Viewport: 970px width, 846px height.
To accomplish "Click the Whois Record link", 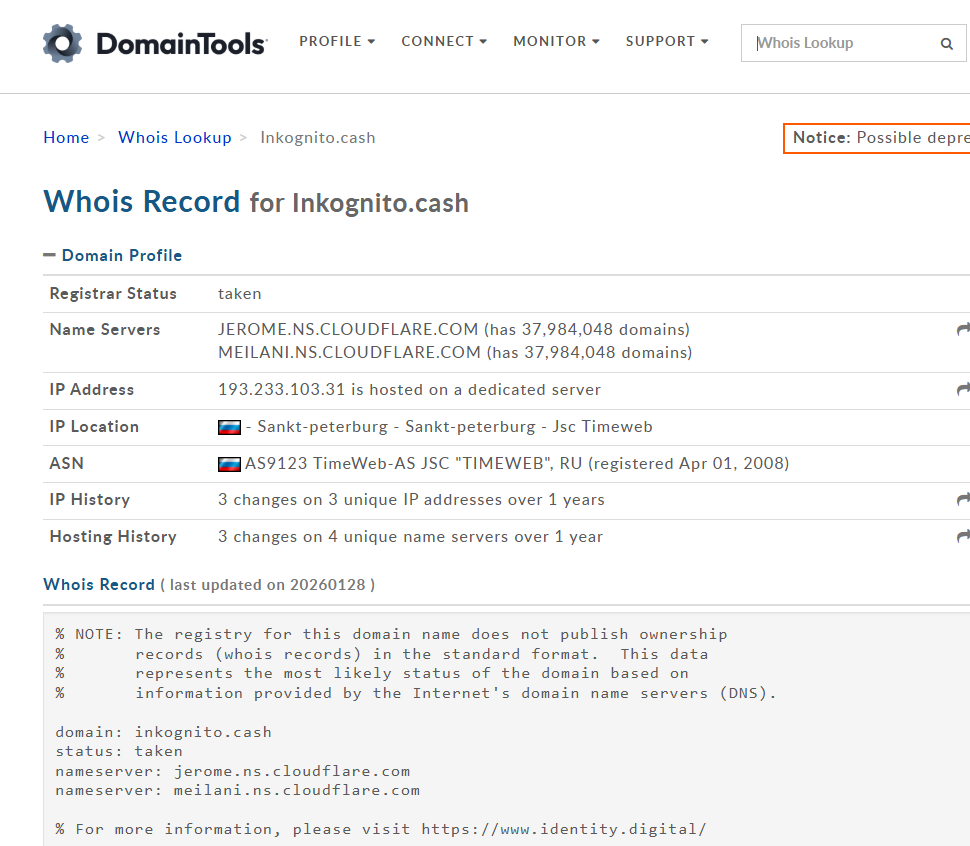I will click(98, 584).
